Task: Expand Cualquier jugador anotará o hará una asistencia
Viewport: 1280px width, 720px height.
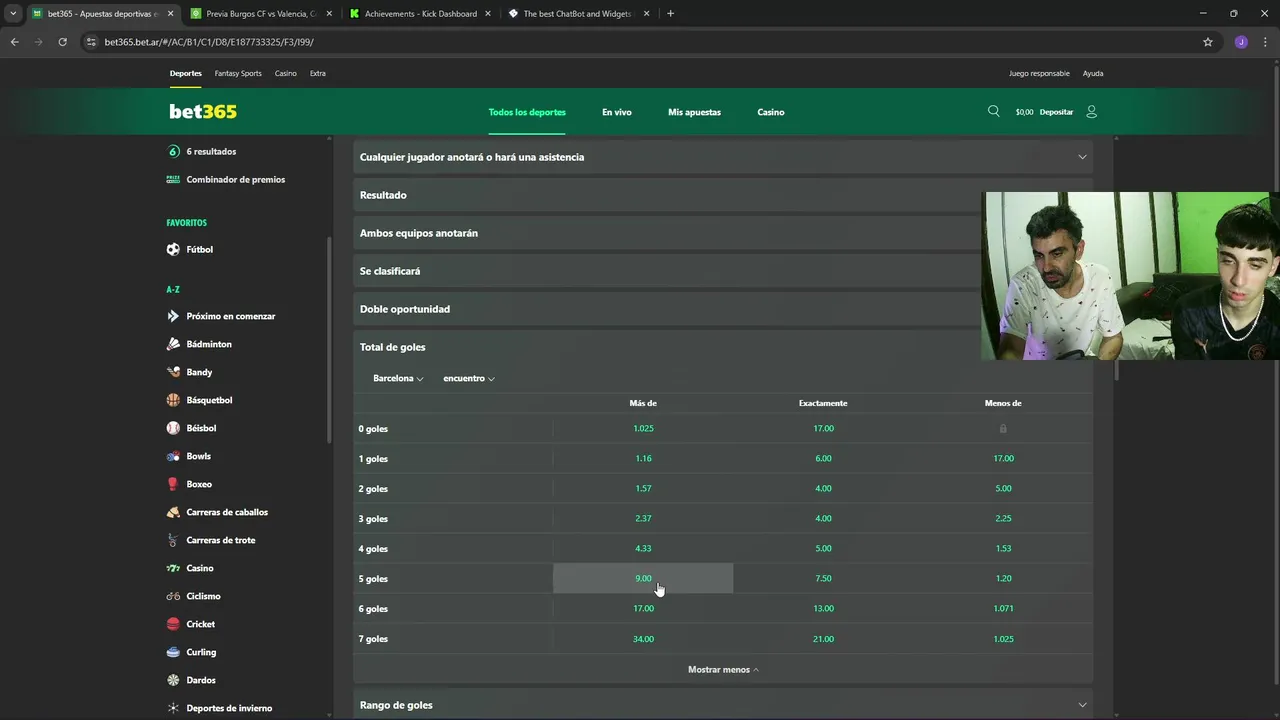Action: coord(723,157)
